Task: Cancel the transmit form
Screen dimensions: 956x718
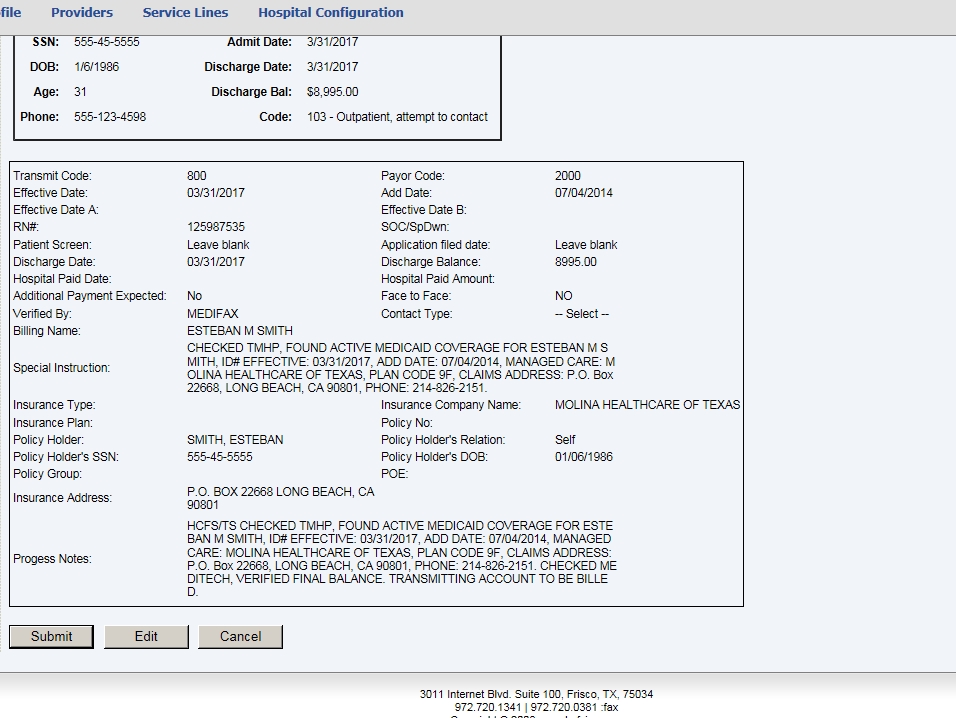Action: (x=240, y=636)
